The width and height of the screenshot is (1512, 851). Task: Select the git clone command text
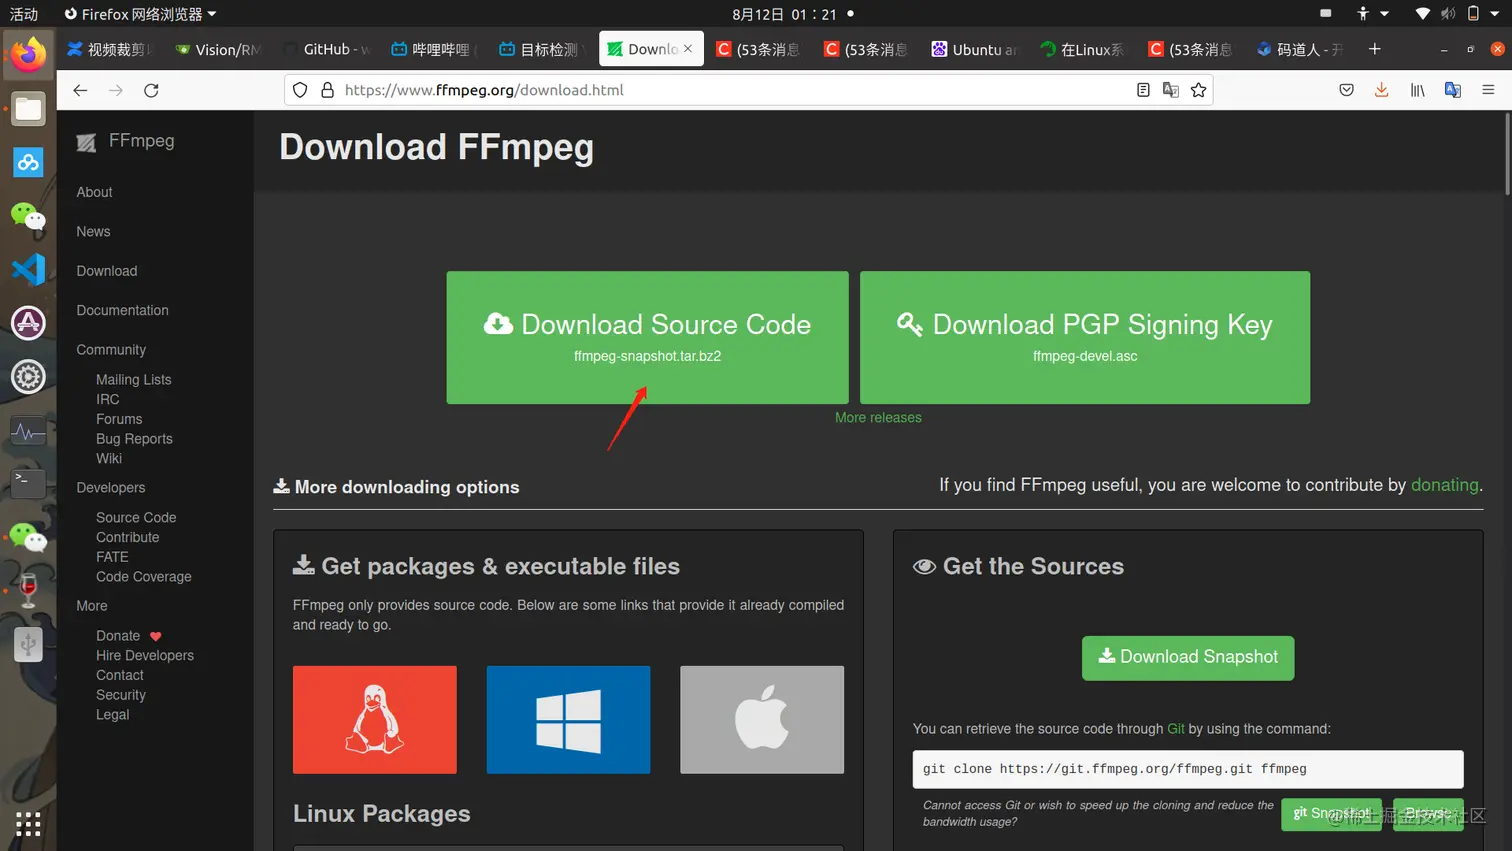pyautogui.click(x=1114, y=769)
